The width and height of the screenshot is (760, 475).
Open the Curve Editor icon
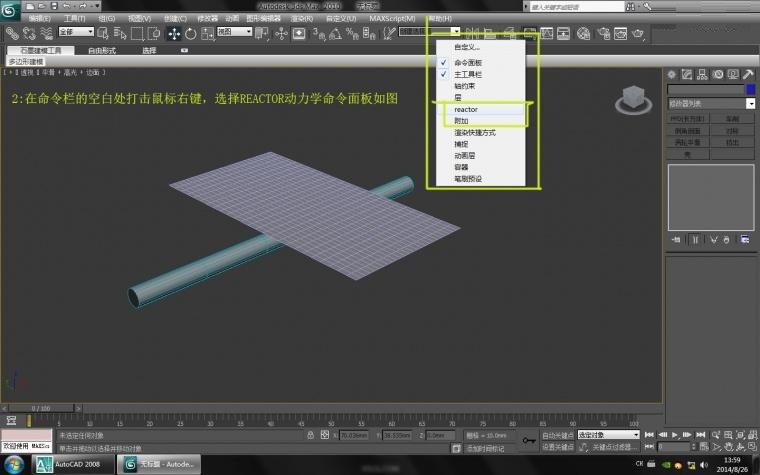[x=547, y=33]
